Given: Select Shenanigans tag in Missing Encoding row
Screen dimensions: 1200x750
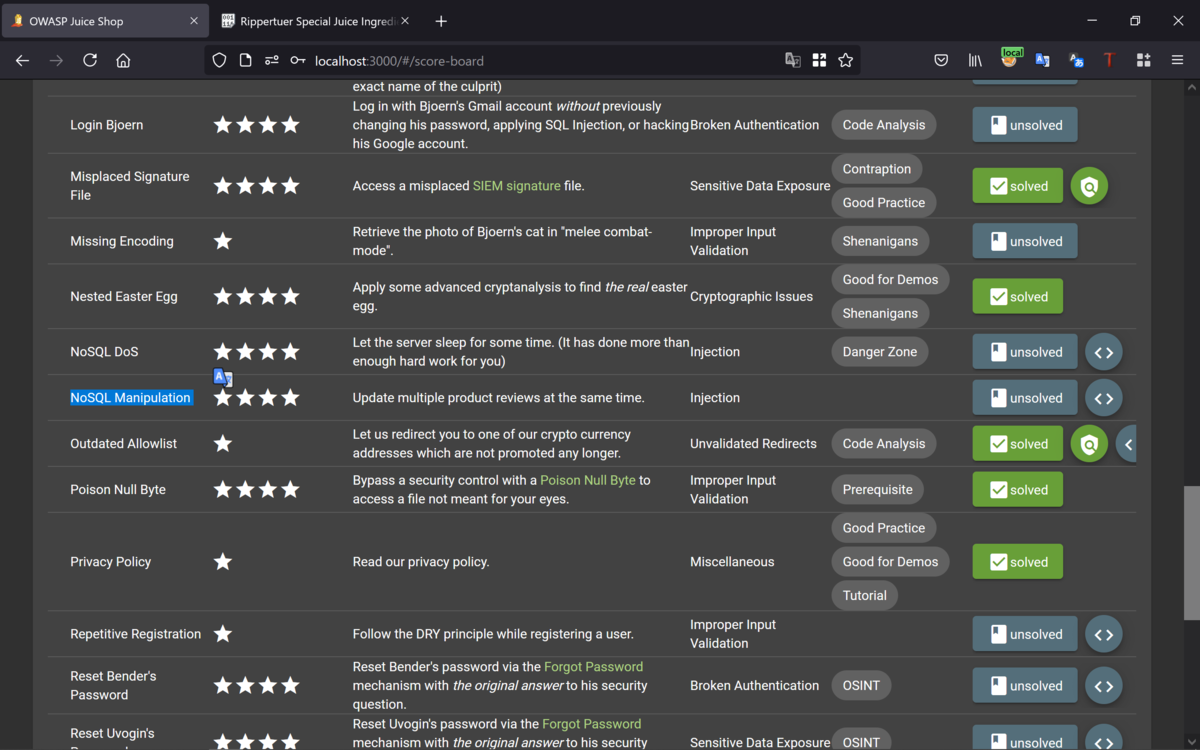Looking at the screenshot, I should pos(881,241).
